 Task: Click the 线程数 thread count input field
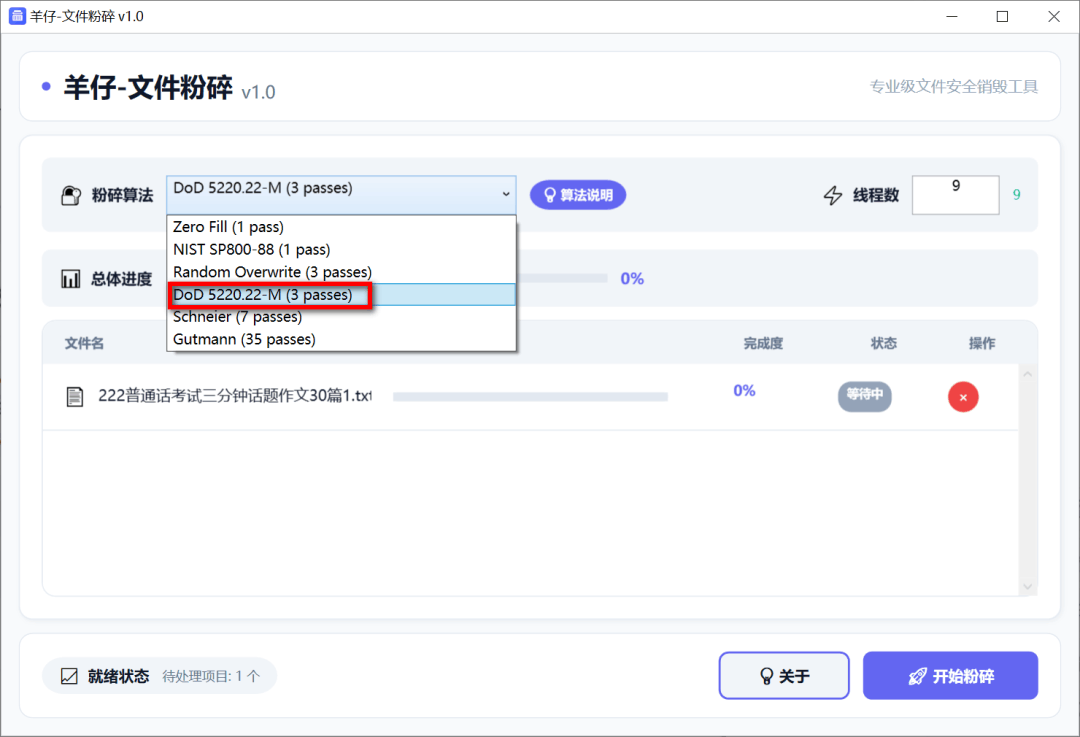[x=955, y=195]
